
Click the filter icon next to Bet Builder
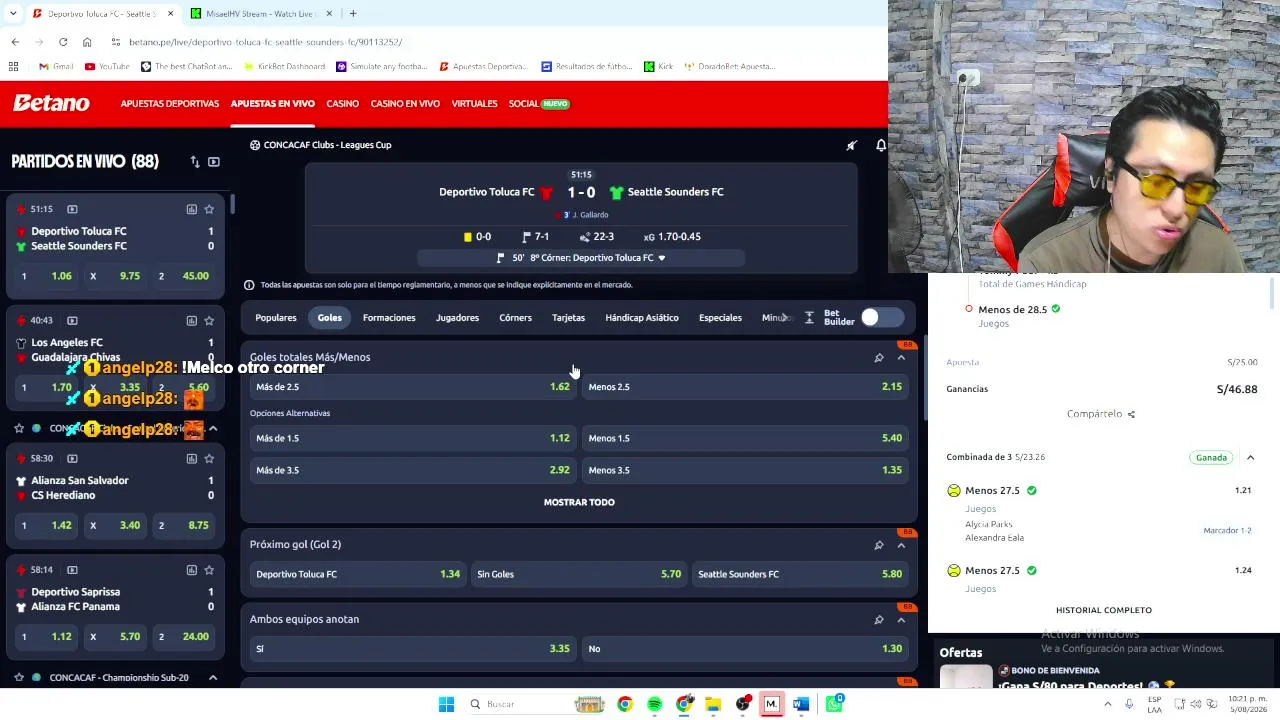pos(809,317)
